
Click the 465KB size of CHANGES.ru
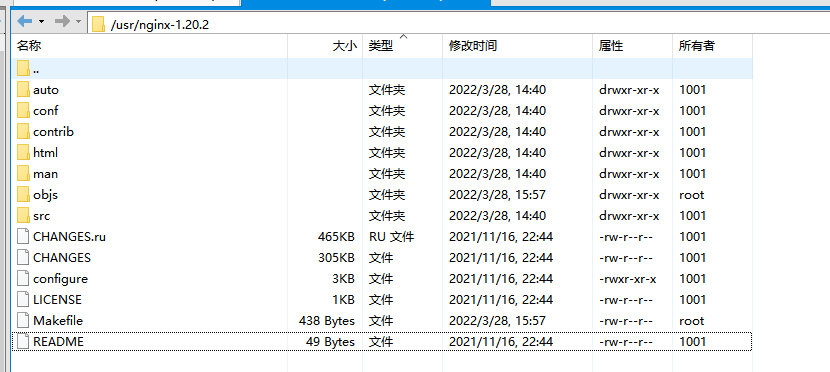pyautogui.click(x=336, y=237)
